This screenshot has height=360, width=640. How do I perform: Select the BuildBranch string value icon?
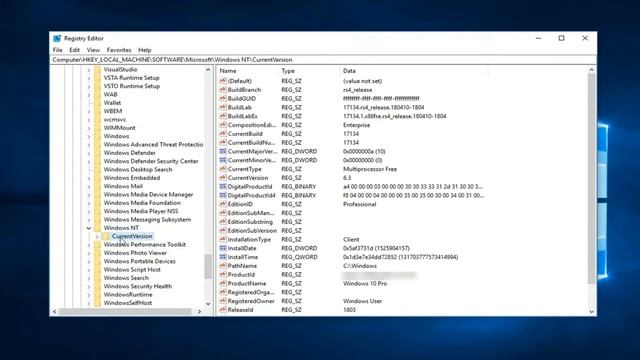(223, 90)
